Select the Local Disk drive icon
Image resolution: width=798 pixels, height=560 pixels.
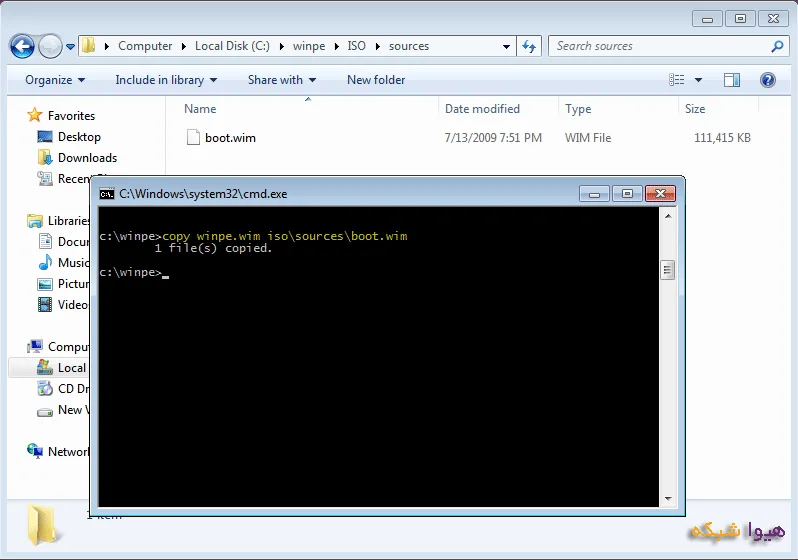tap(45, 367)
